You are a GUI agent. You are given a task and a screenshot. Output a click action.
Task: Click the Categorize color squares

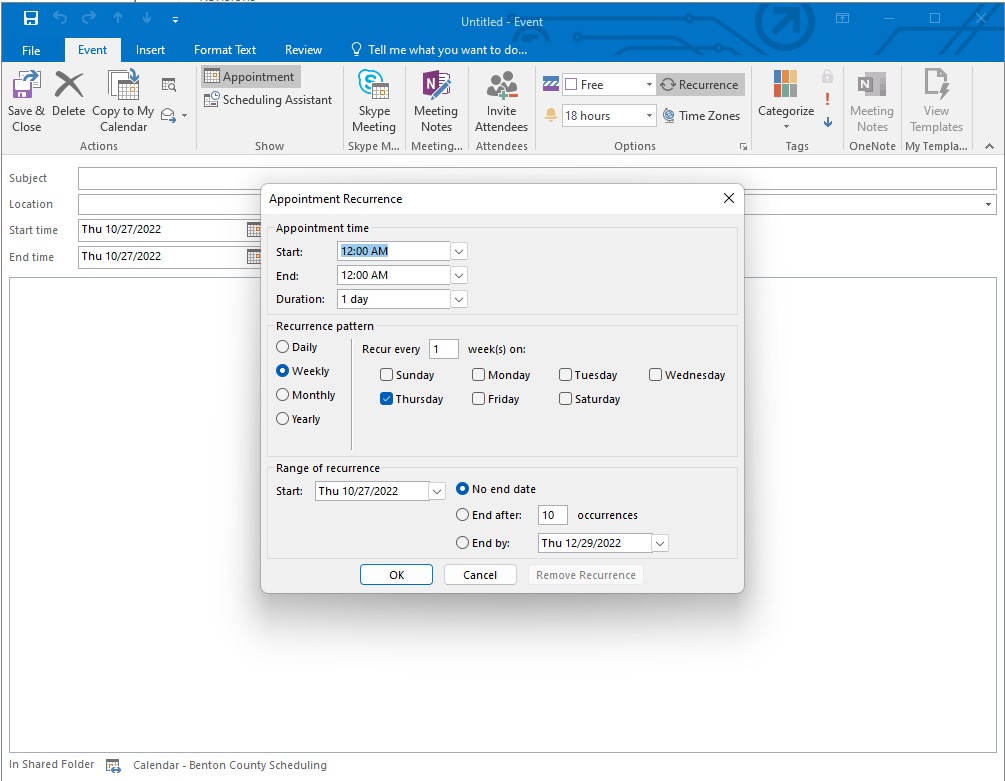tap(786, 84)
